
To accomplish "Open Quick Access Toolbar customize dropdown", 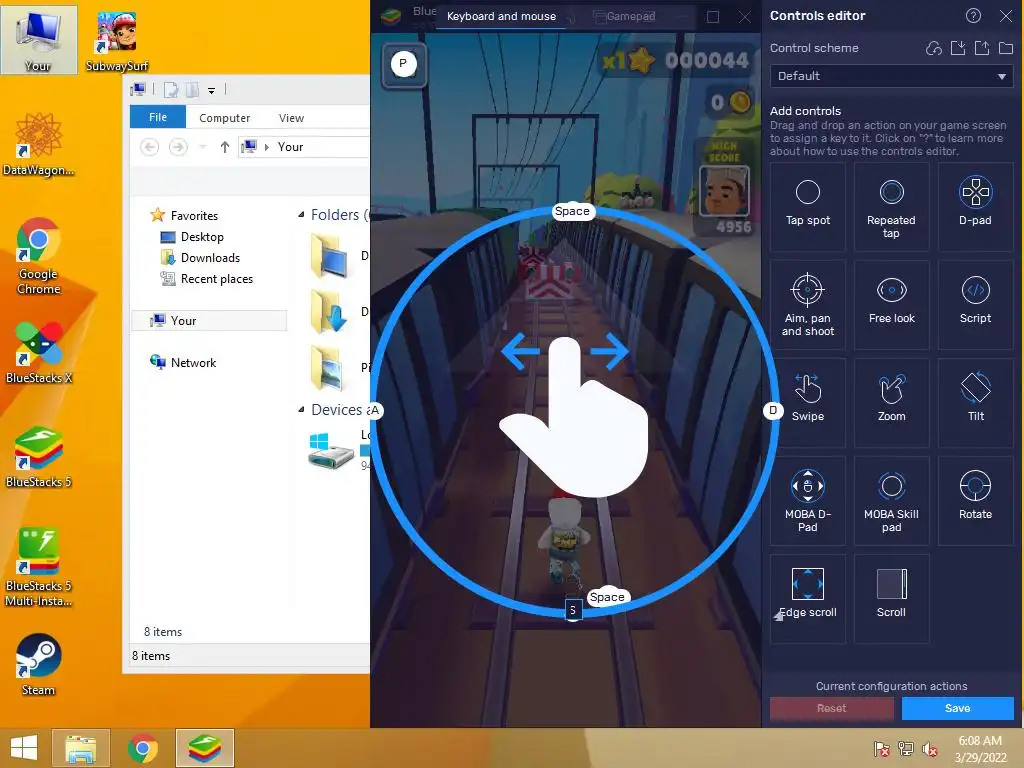I will coord(212,91).
